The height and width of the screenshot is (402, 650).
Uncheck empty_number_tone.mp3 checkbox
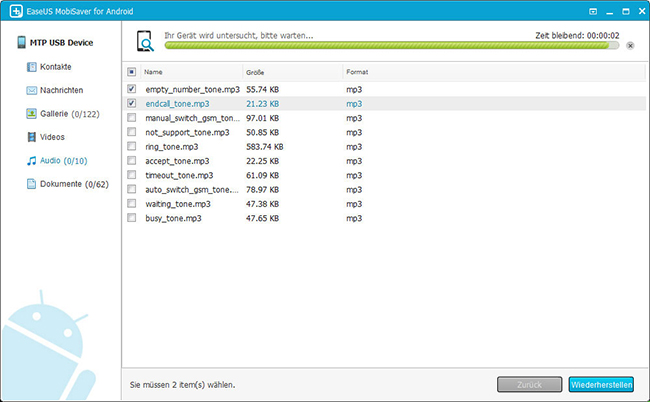click(x=132, y=89)
